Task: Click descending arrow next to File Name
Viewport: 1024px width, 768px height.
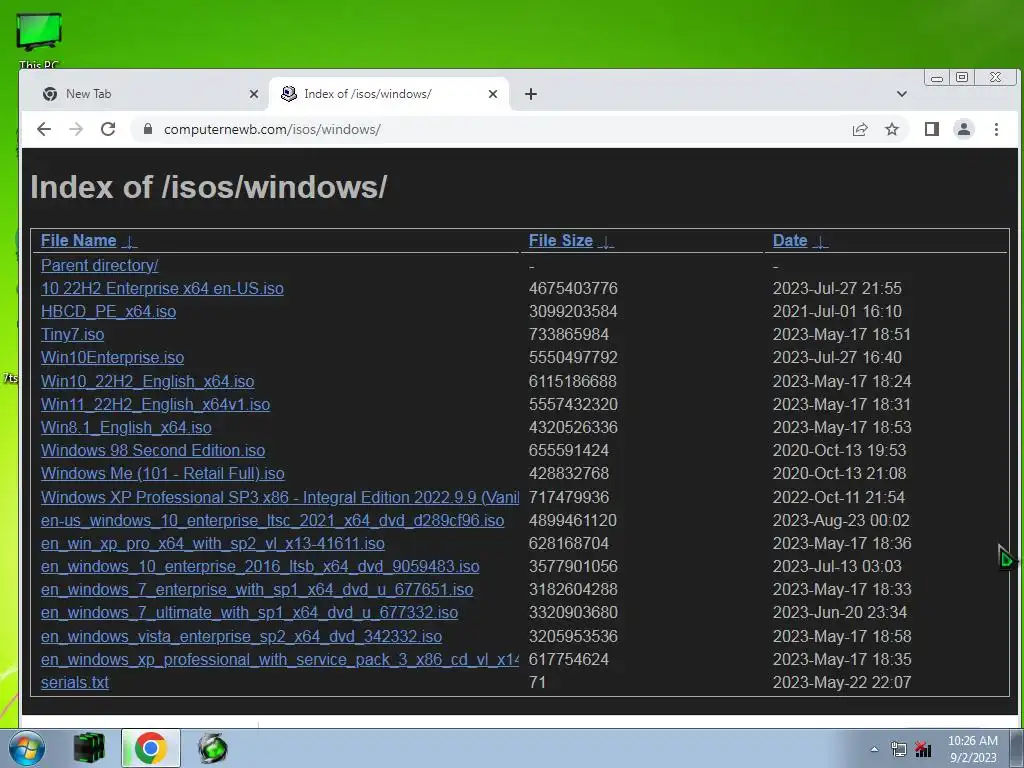Action: point(130,242)
